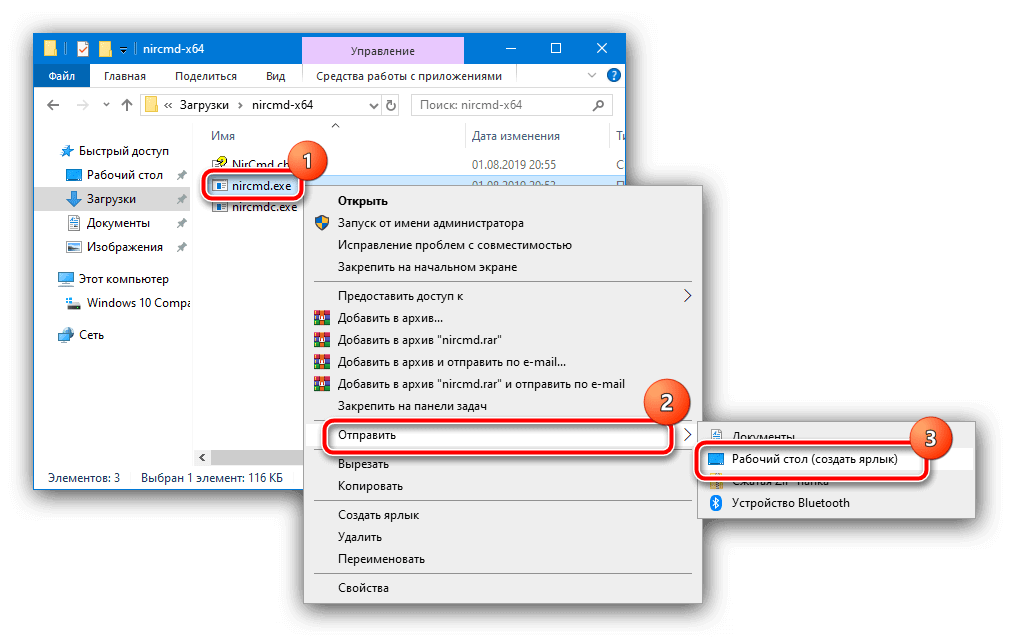Open the Файл menu tab
The width and height of the screenshot is (1009, 637).
click(62, 76)
